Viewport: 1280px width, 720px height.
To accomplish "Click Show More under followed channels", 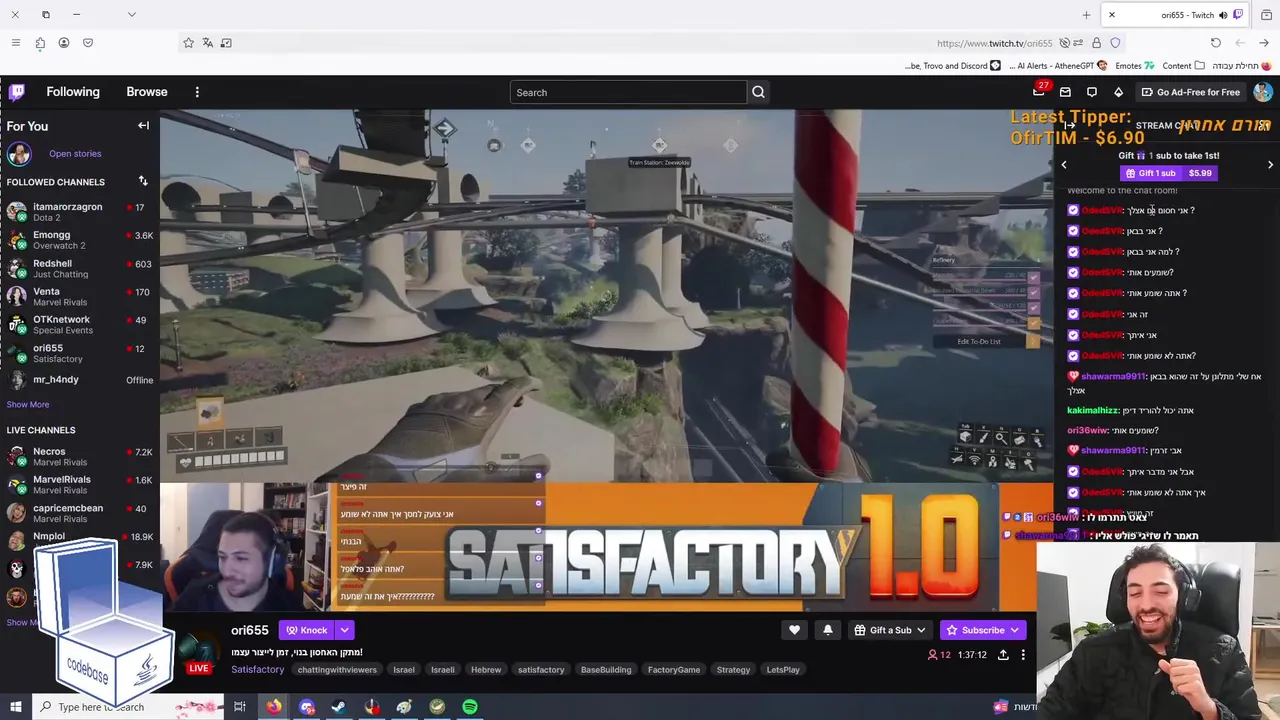I will click(28, 405).
